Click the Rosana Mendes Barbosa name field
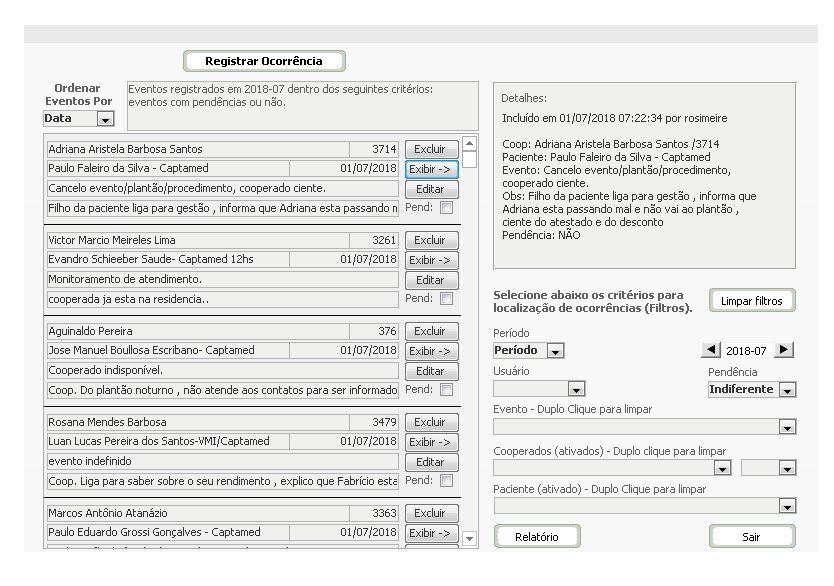The height and width of the screenshot is (586, 834). [198, 422]
